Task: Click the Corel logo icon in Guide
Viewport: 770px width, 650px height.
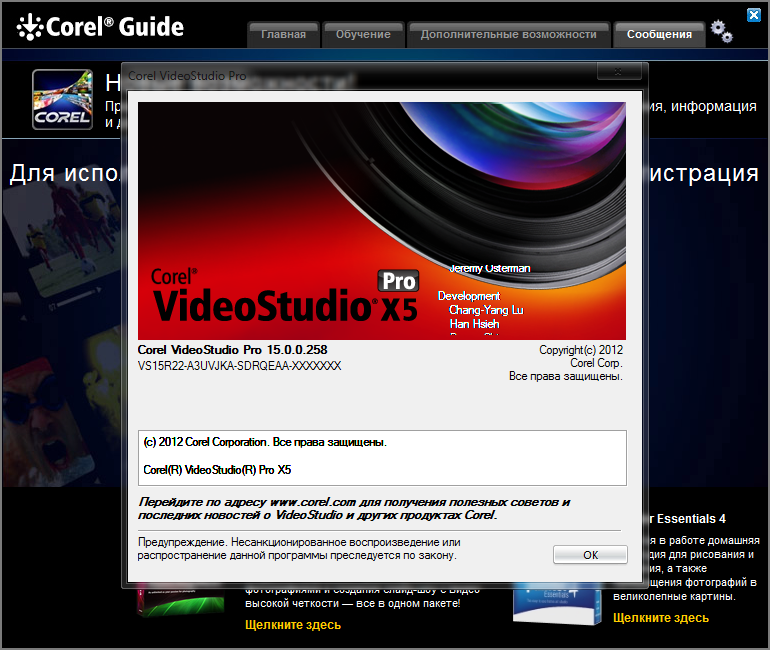Action: pyautogui.click(x=62, y=99)
